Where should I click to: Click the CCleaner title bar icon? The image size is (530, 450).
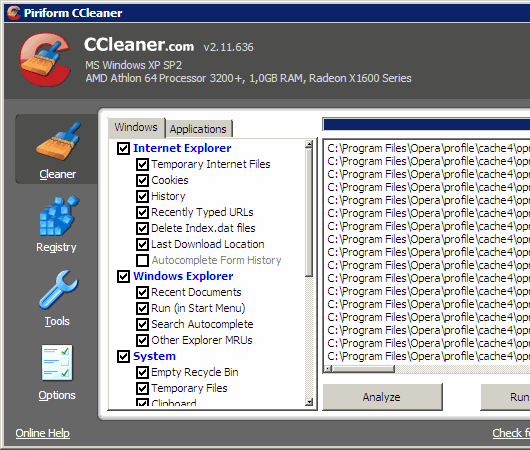pyautogui.click(x=14, y=13)
